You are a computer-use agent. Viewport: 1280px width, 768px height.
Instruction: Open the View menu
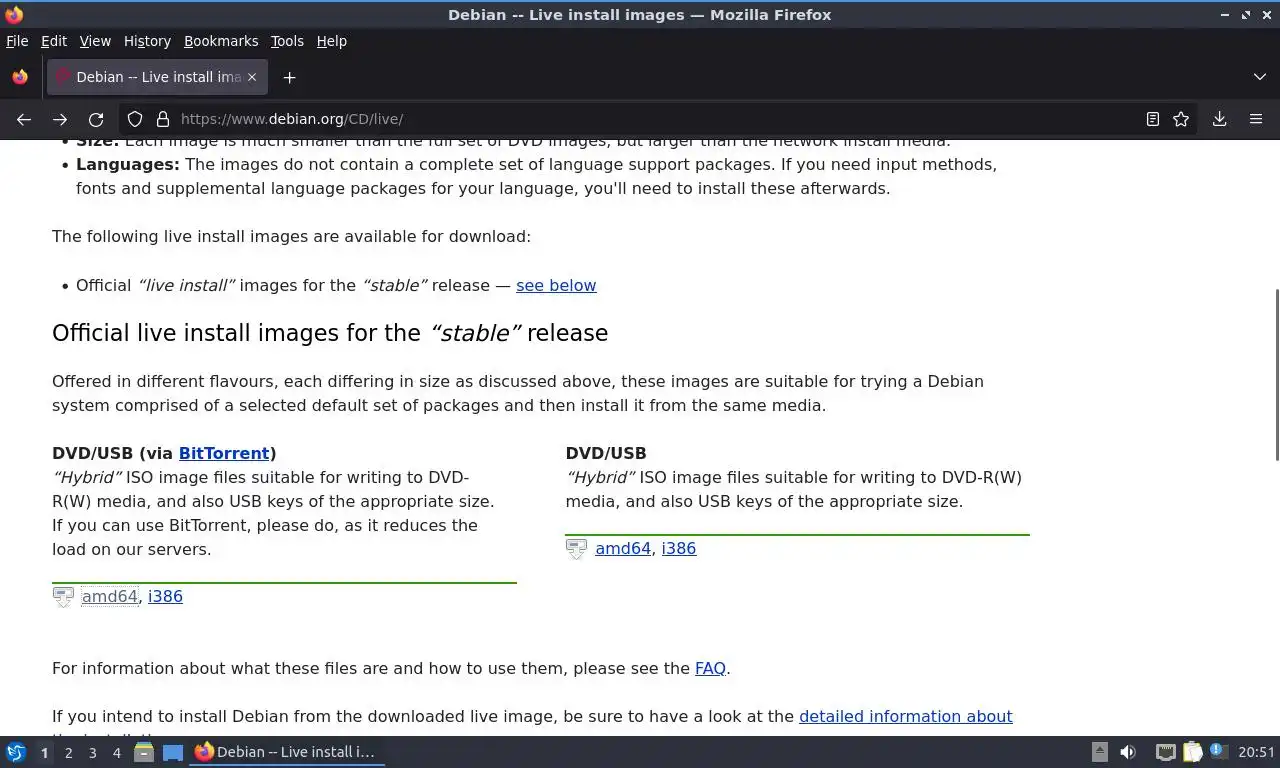(x=95, y=41)
